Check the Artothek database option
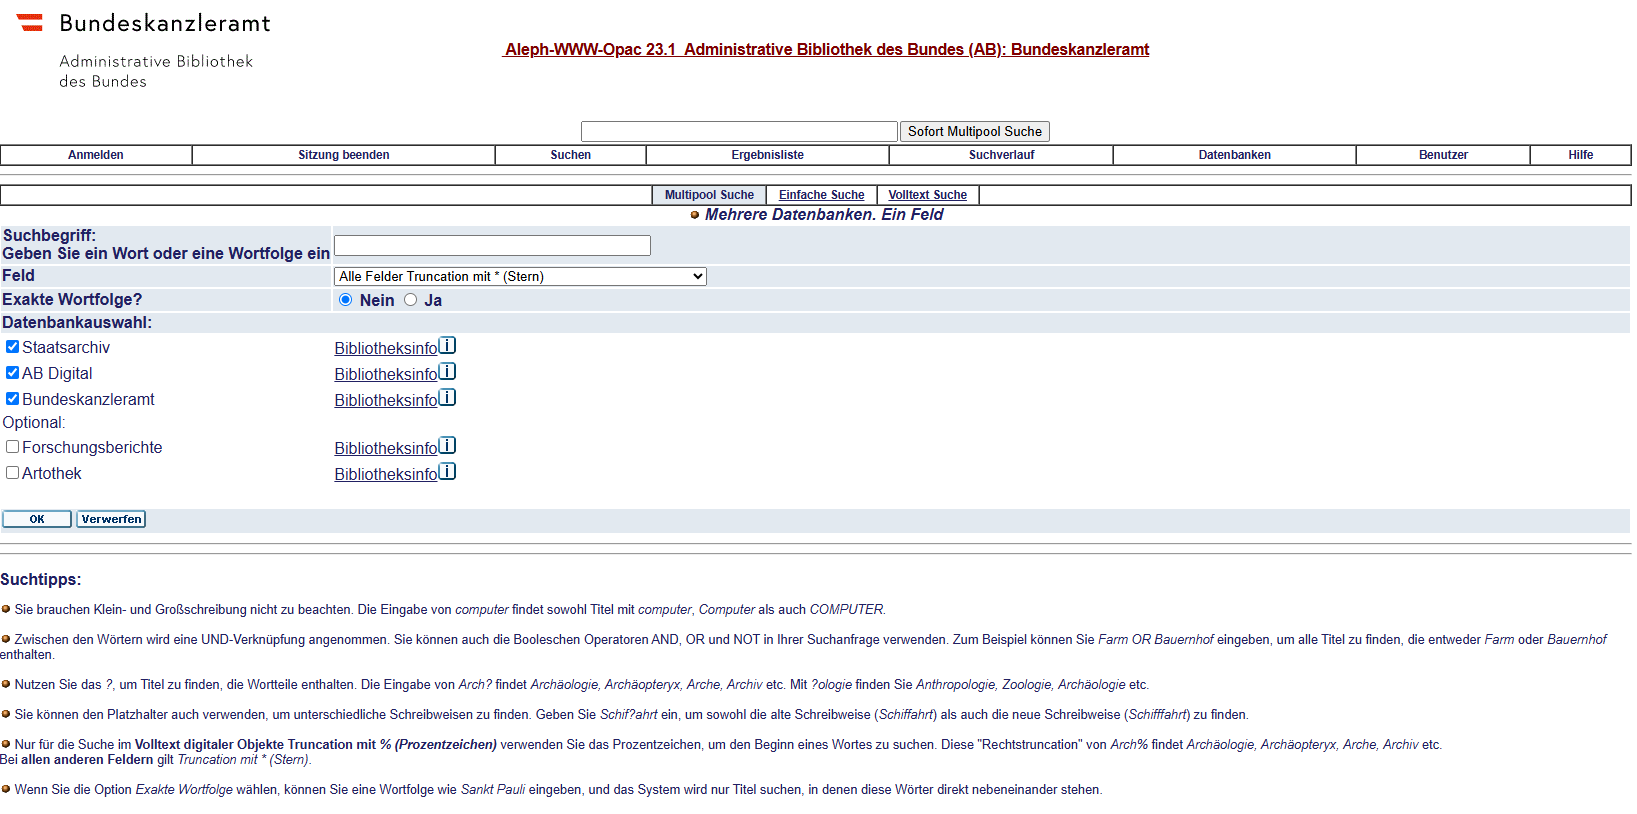Viewport: 1637px width, 814px height. click(13, 473)
